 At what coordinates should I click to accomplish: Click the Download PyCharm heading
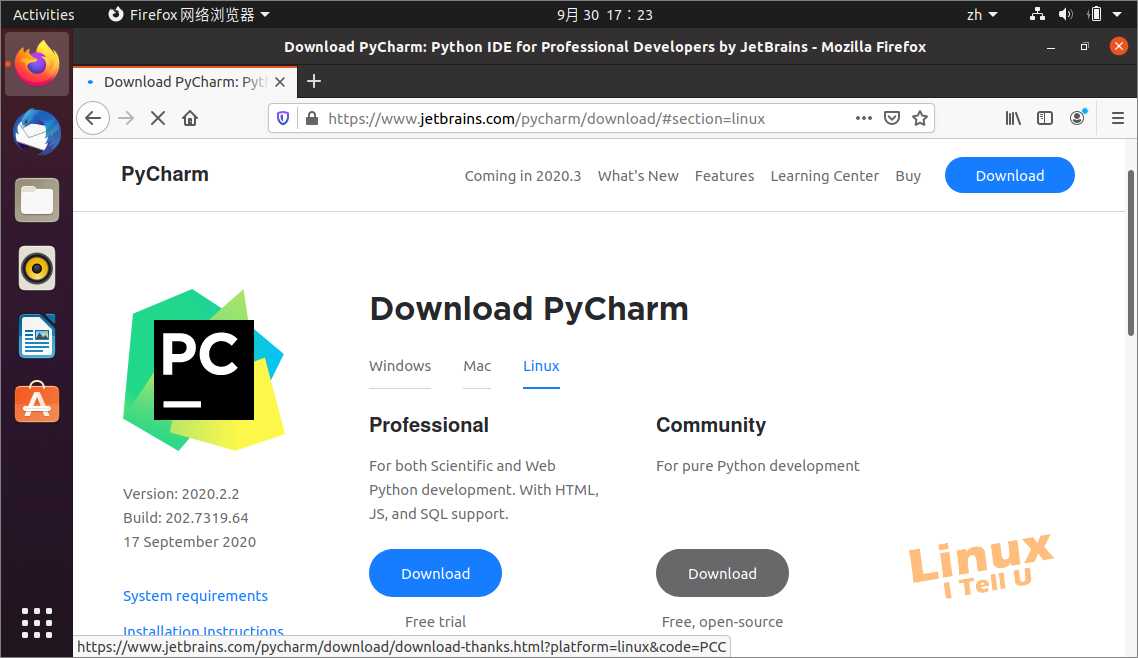pos(529,309)
